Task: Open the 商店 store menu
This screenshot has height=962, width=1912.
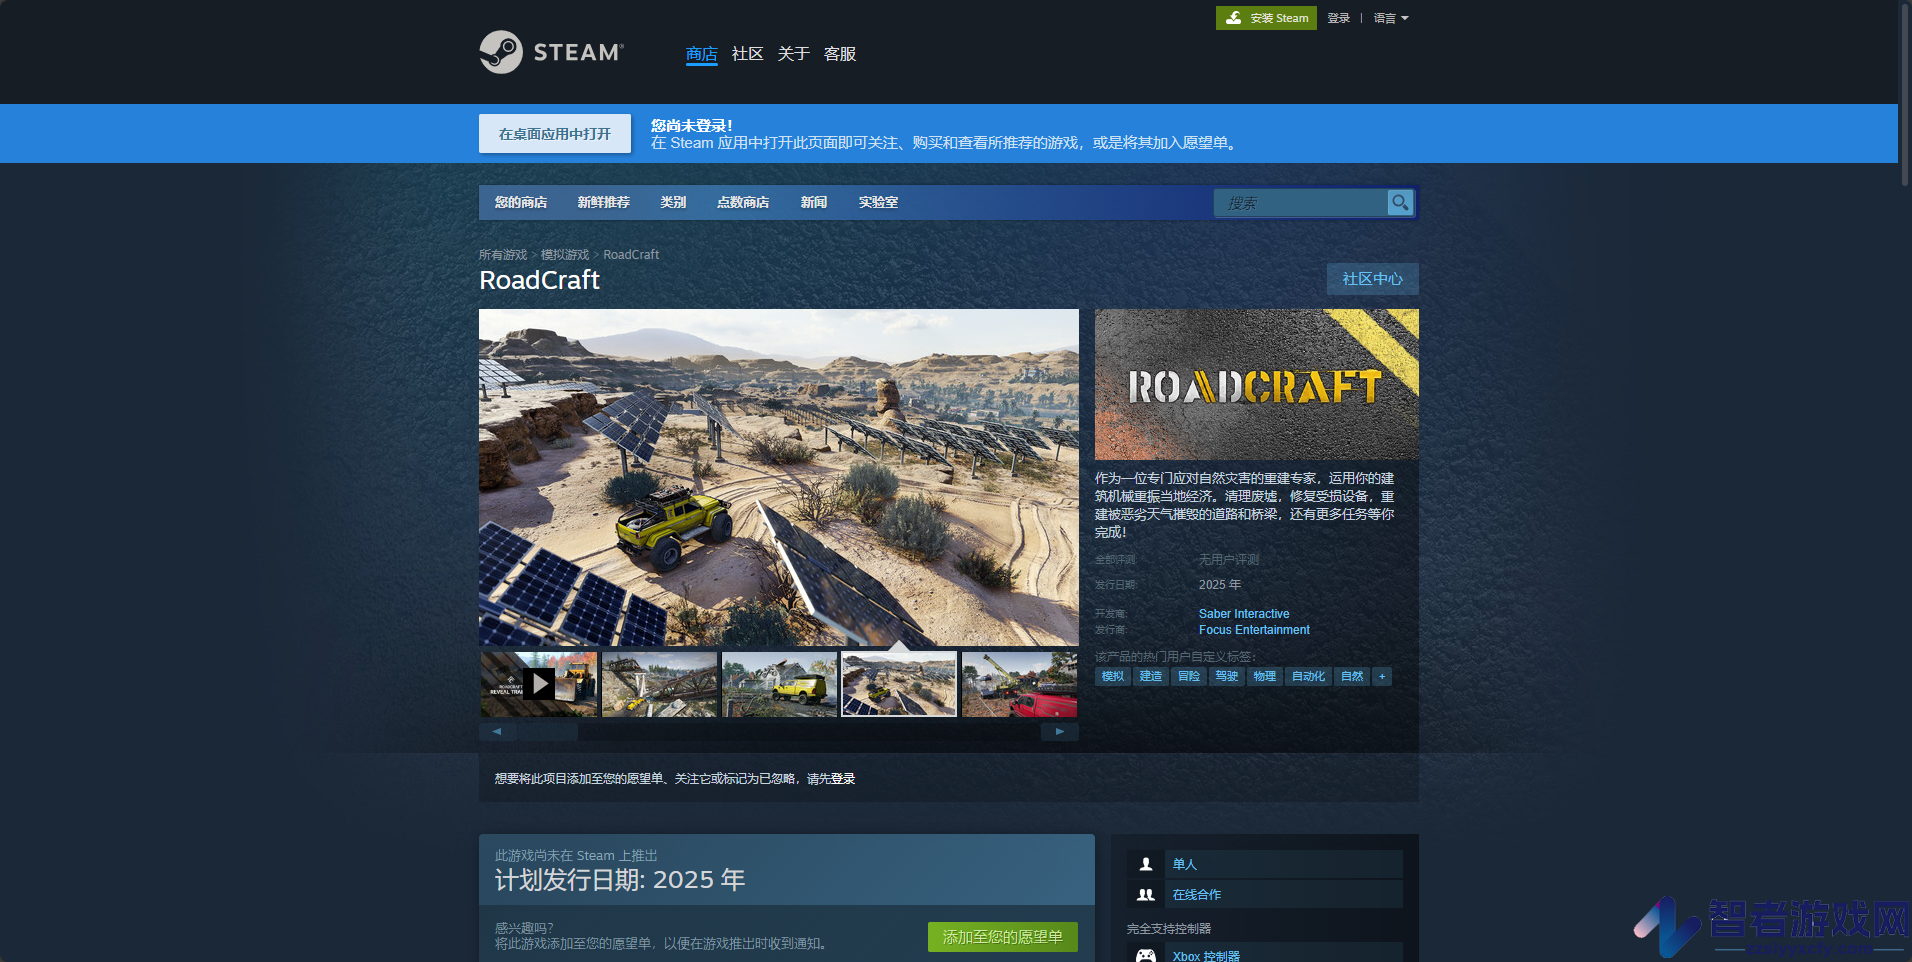Action: tap(702, 54)
